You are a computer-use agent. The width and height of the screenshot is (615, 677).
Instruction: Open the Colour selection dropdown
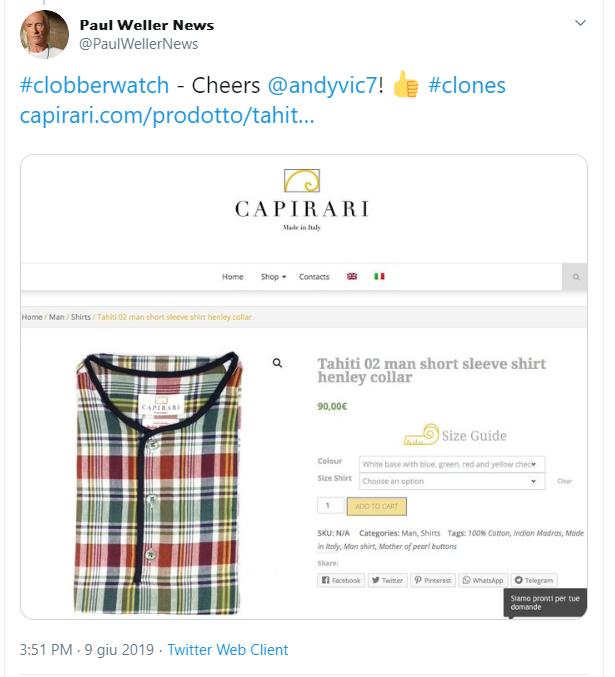[x=452, y=464]
